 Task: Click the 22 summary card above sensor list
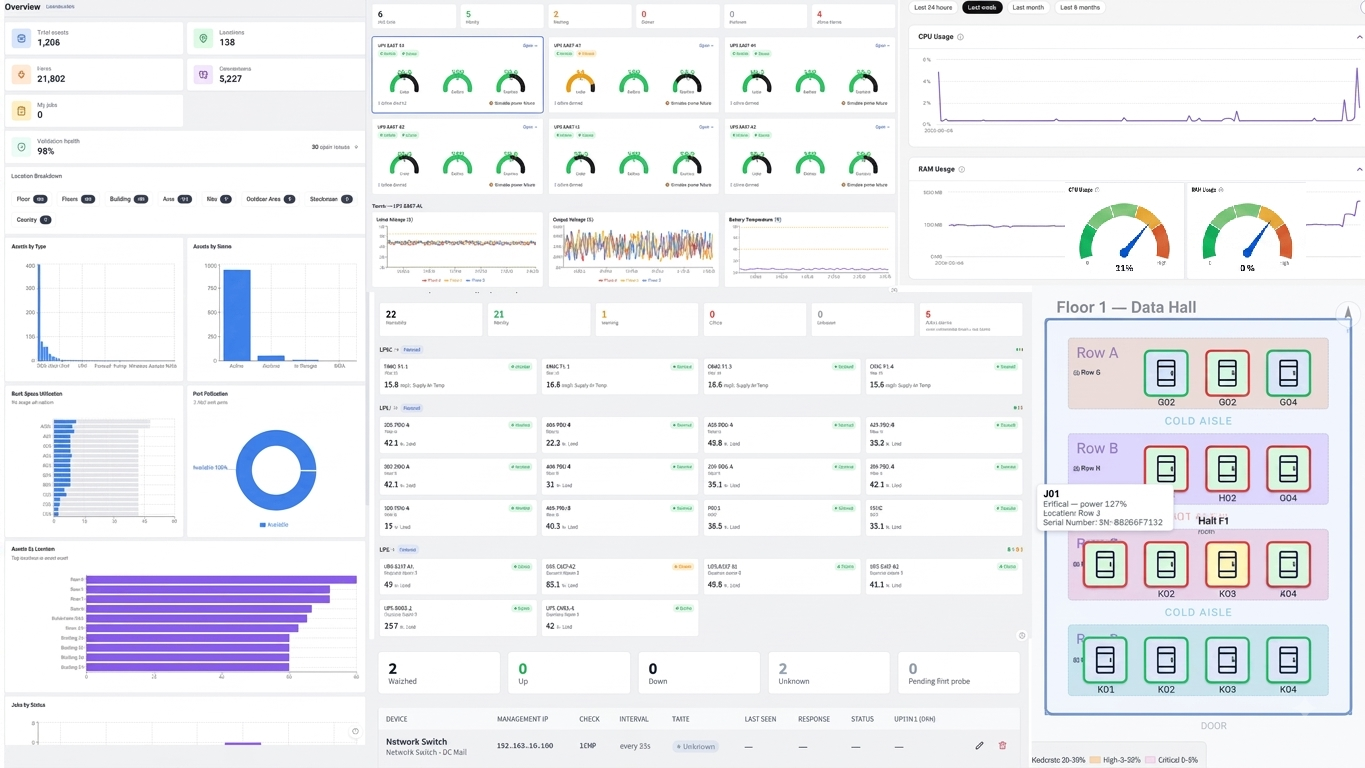coord(432,319)
